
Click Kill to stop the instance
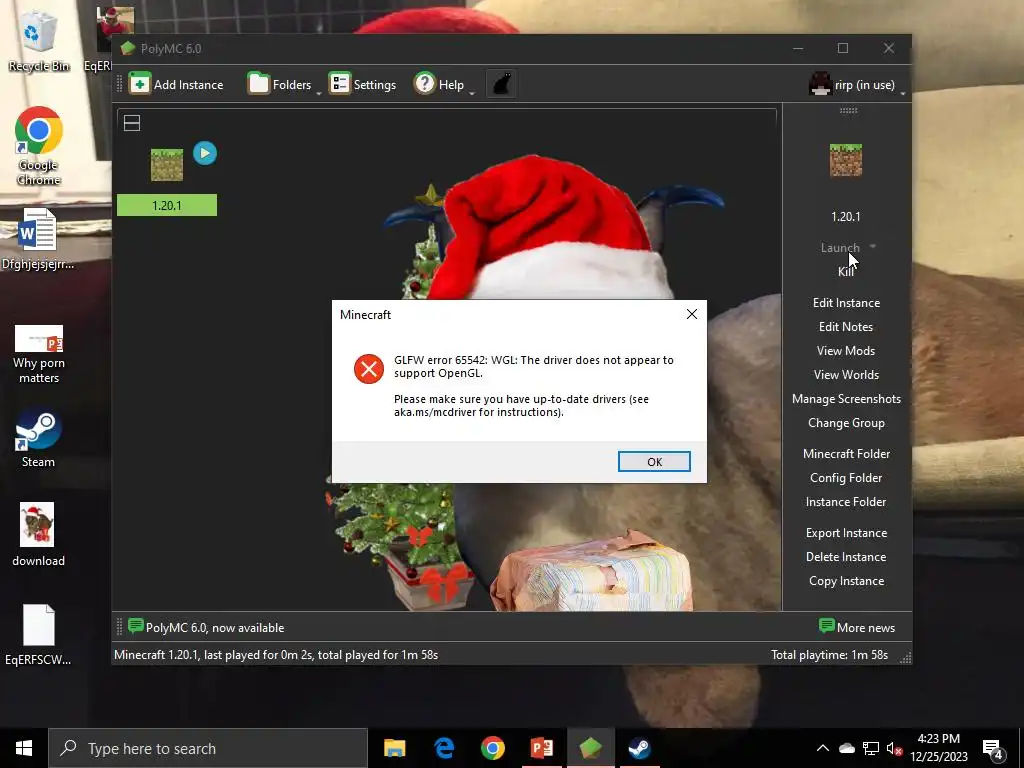coord(846,272)
